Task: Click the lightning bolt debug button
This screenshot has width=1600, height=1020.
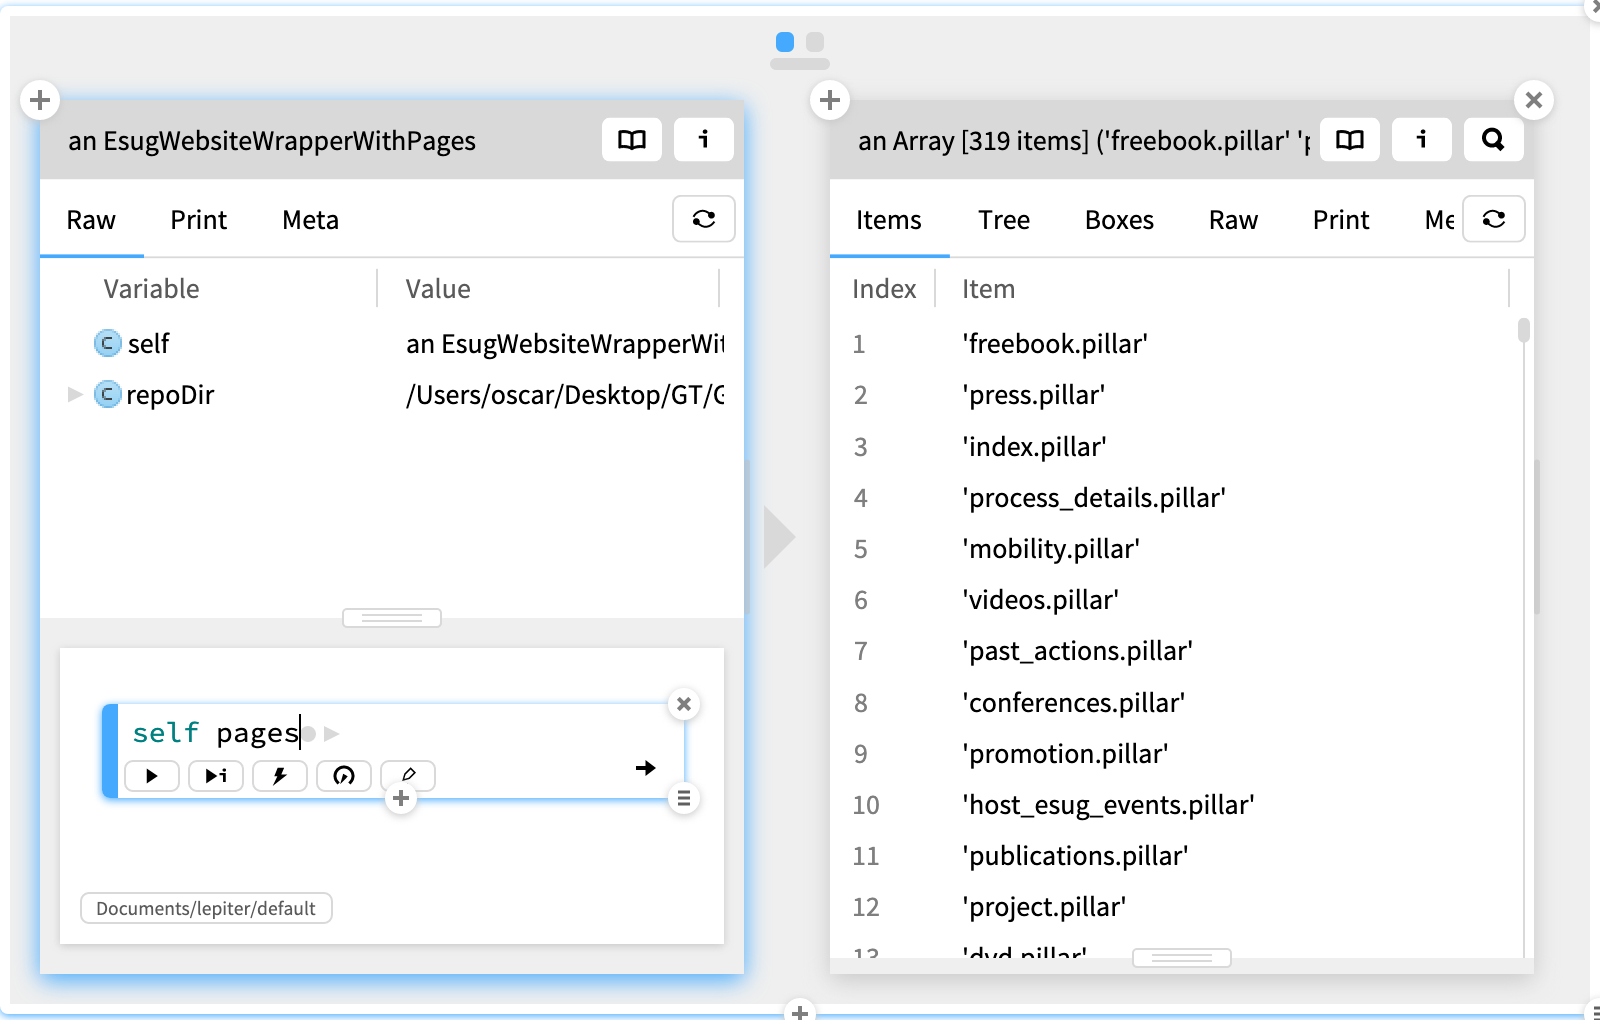Action: click(x=280, y=776)
